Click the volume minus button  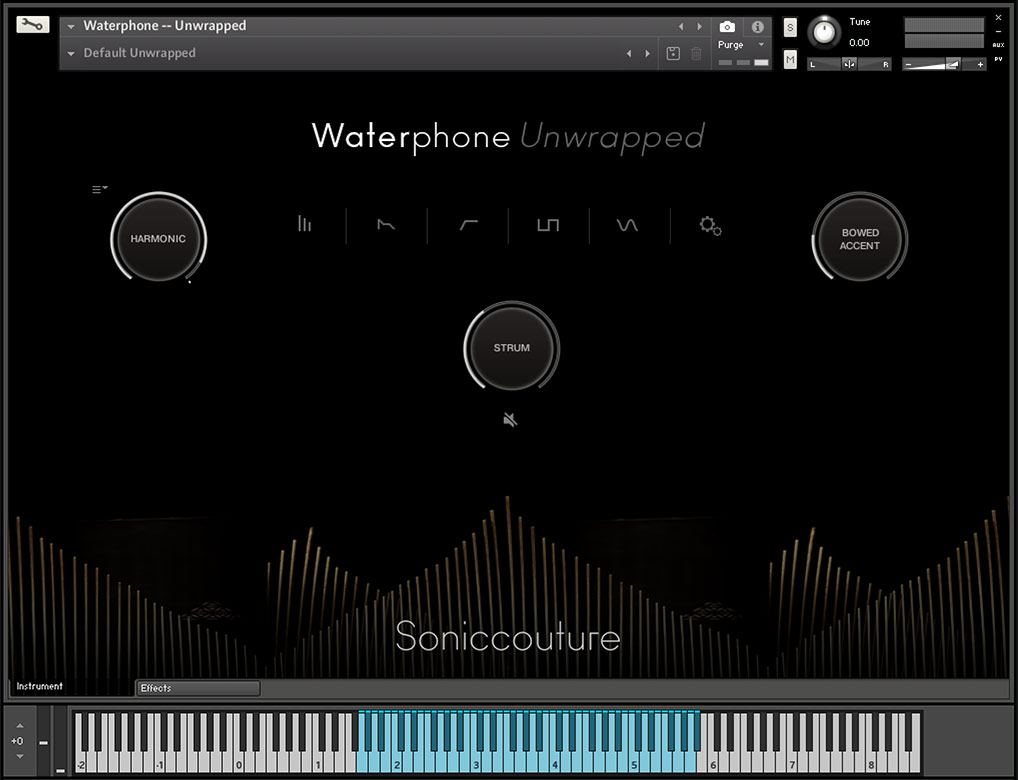908,64
